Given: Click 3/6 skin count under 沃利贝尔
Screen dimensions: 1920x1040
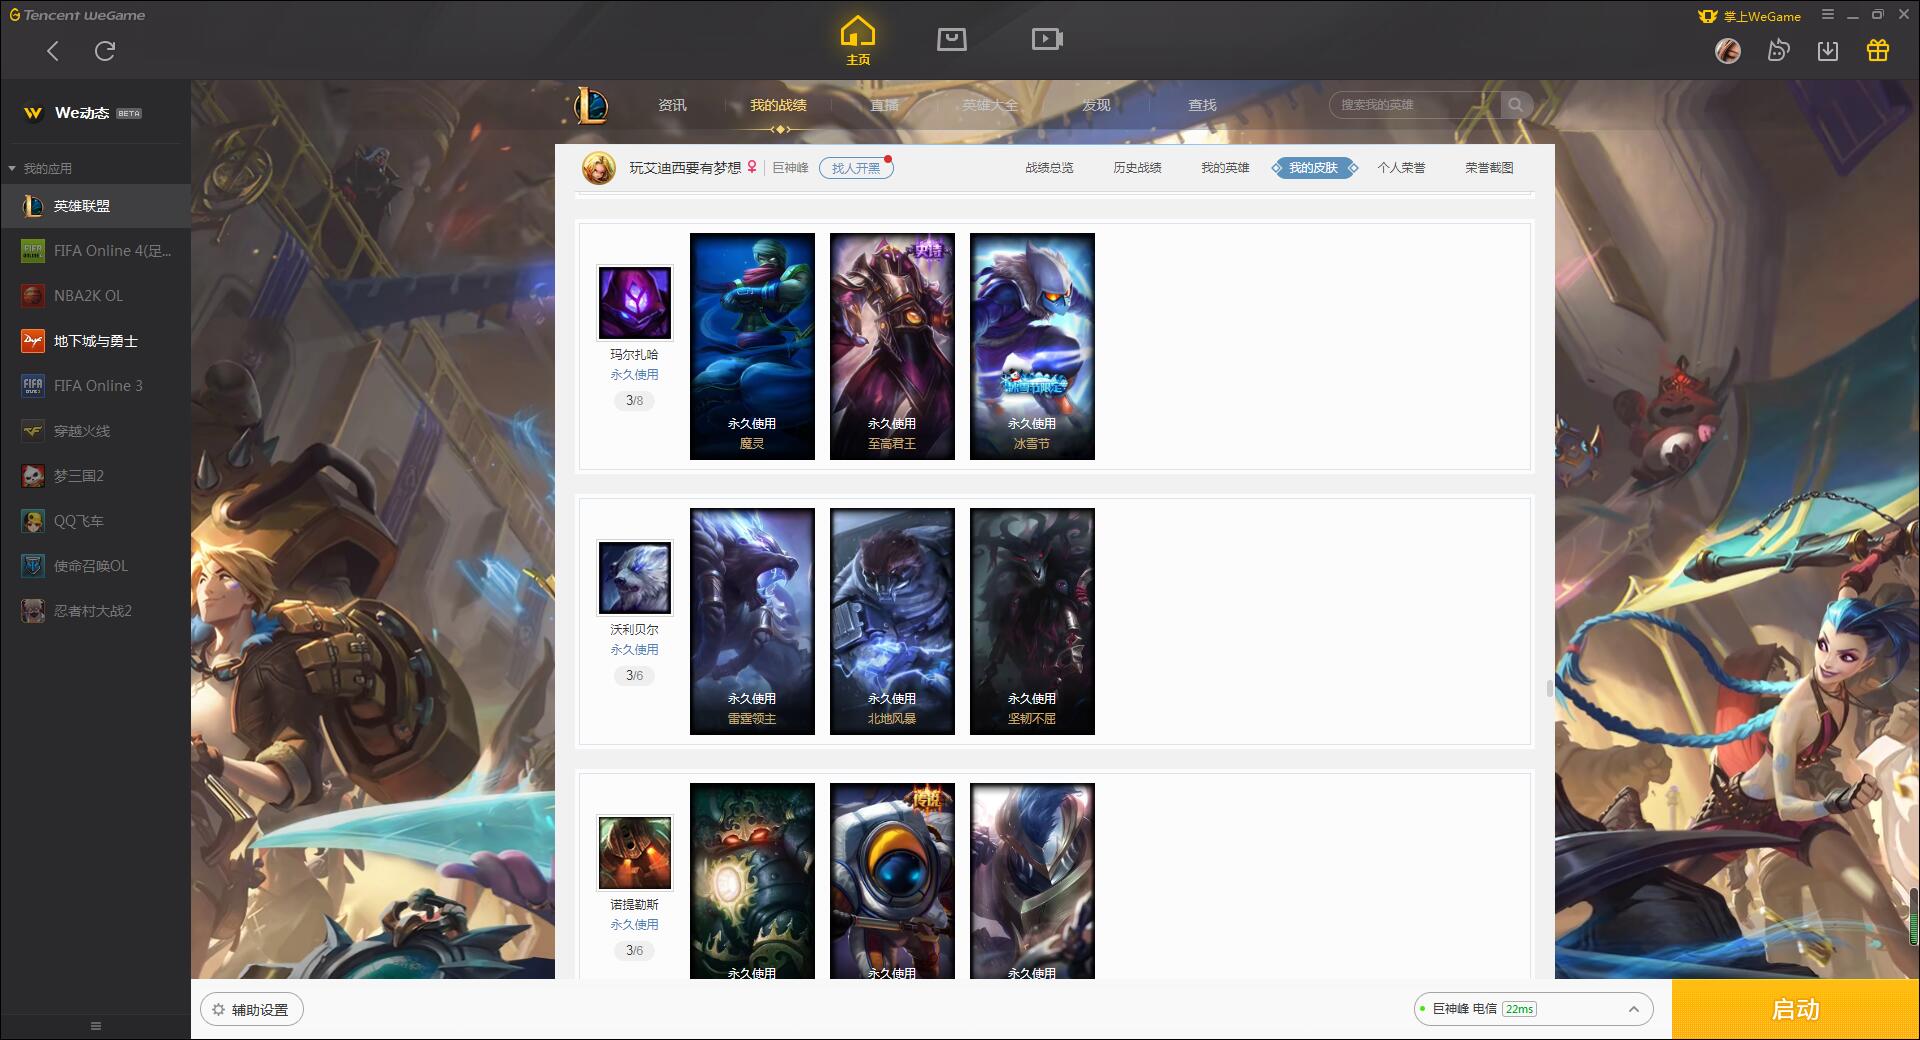Looking at the screenshot, I should pyautogui.click(x=635, y=675).
